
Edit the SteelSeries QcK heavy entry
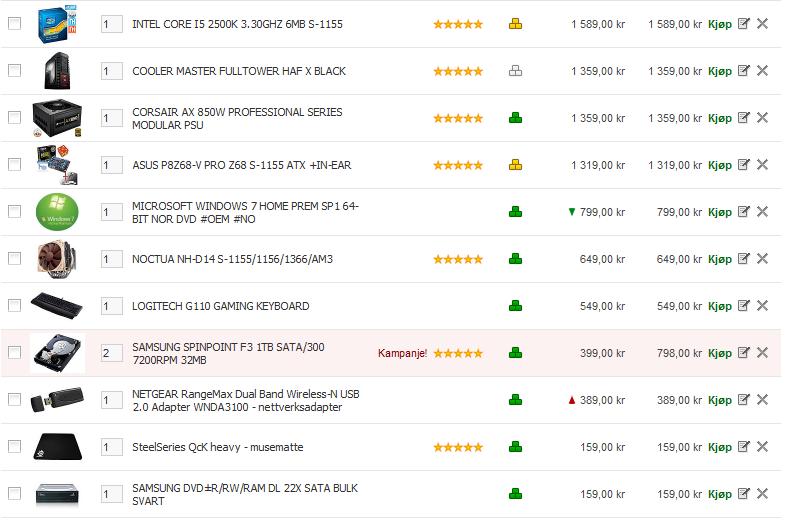tap(743, 447)
